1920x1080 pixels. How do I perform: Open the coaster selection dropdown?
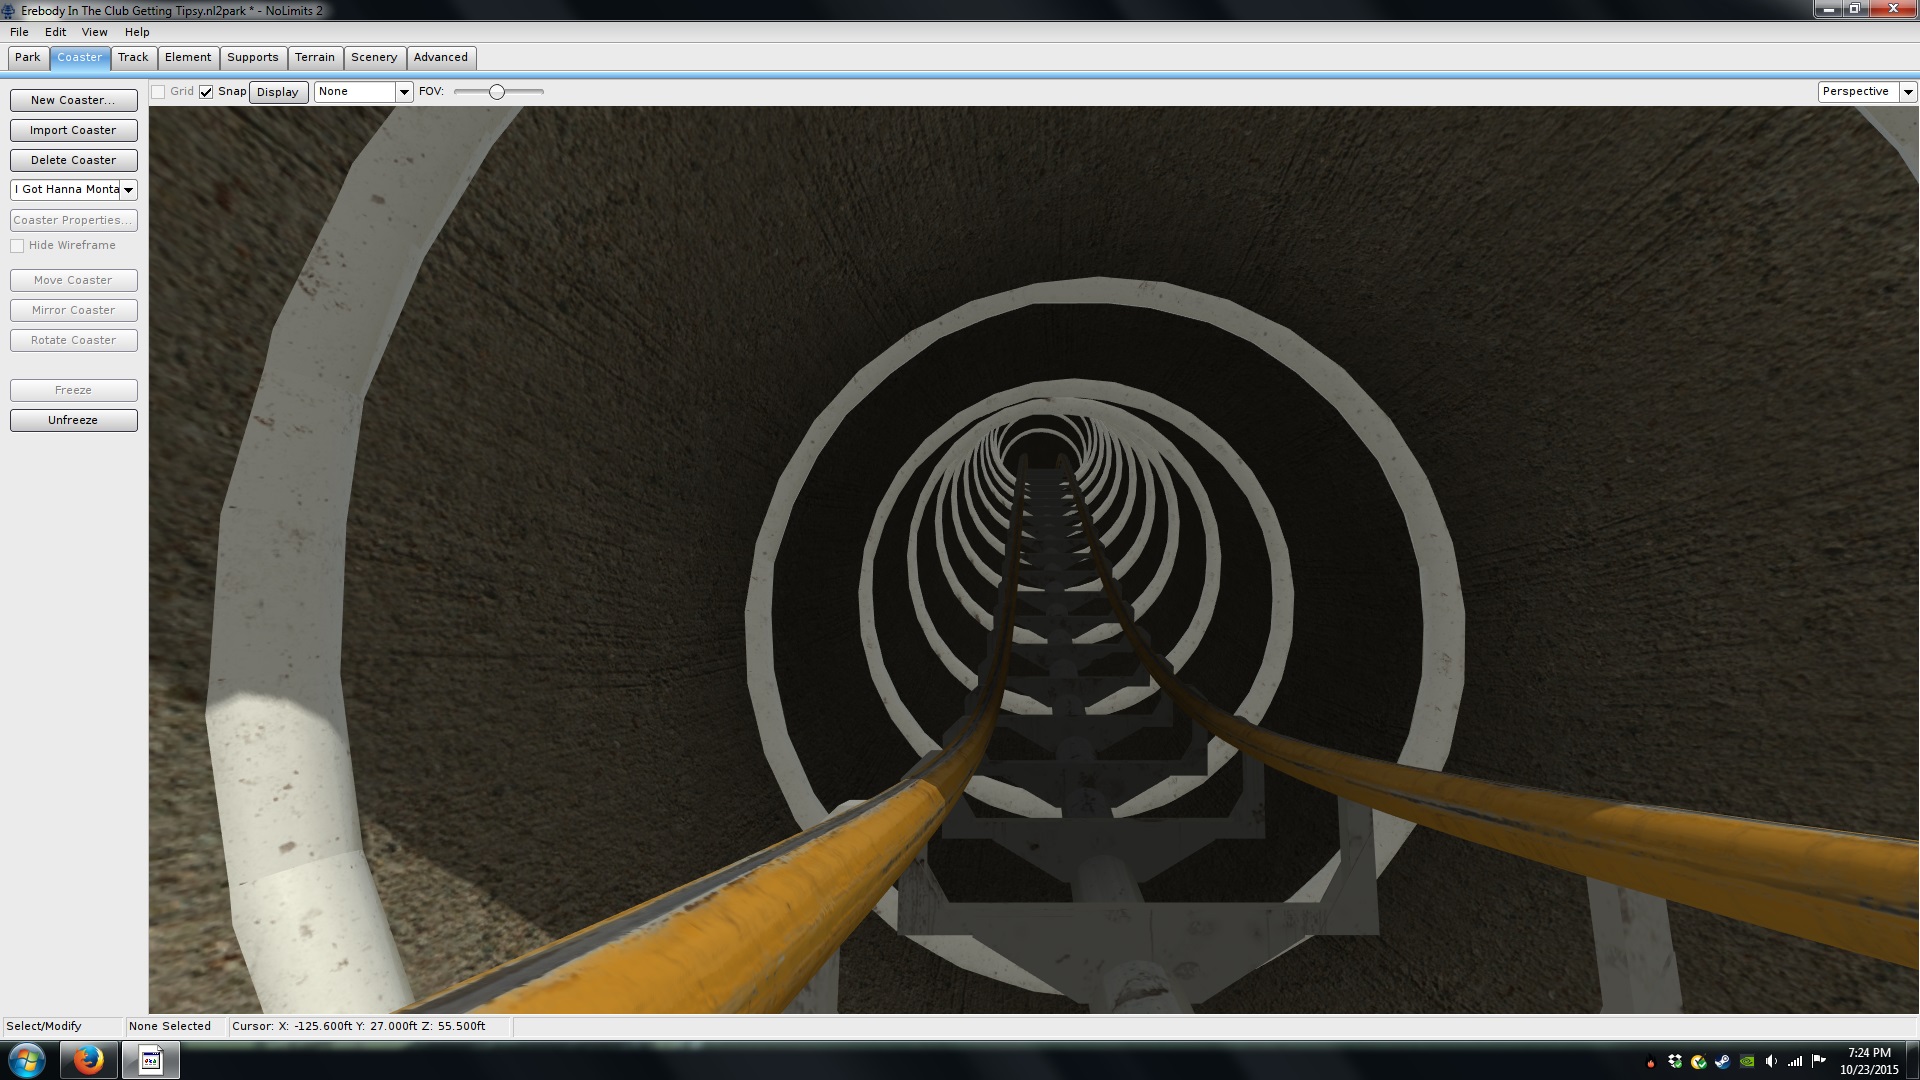click(128, 190)
